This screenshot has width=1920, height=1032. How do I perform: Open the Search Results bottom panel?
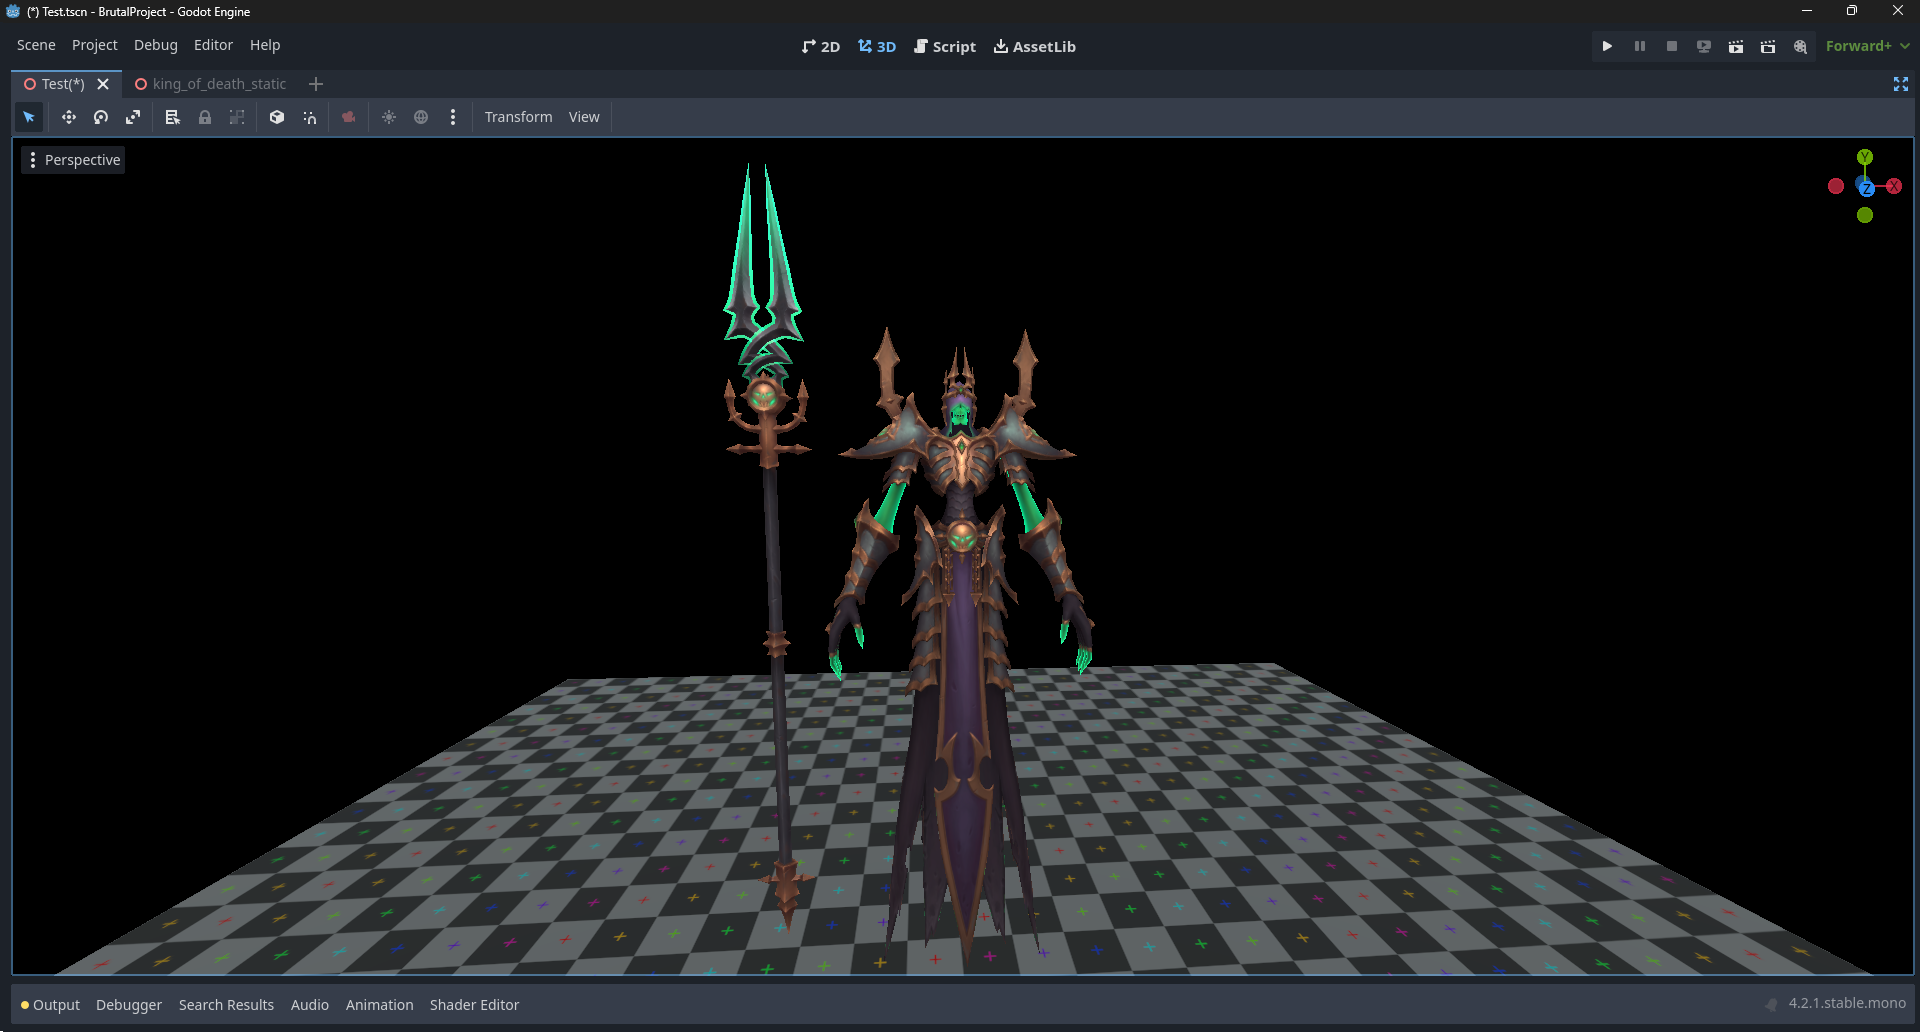coord(226,1005)
